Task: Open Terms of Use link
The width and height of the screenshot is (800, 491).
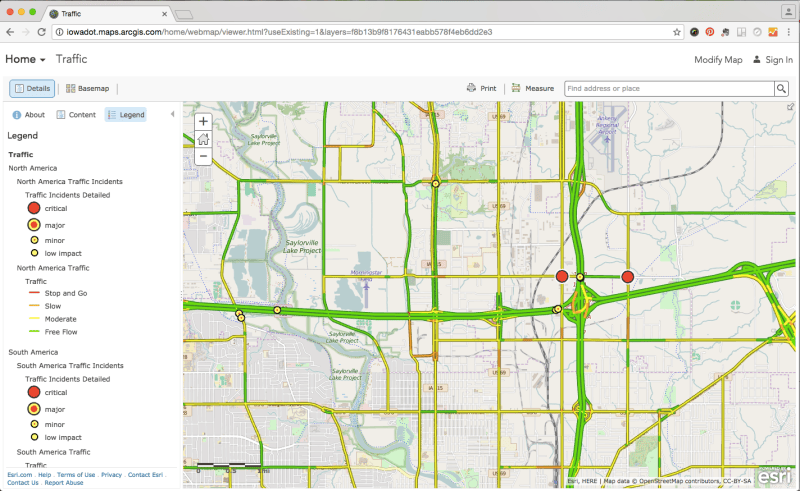Action: (76, 475)
